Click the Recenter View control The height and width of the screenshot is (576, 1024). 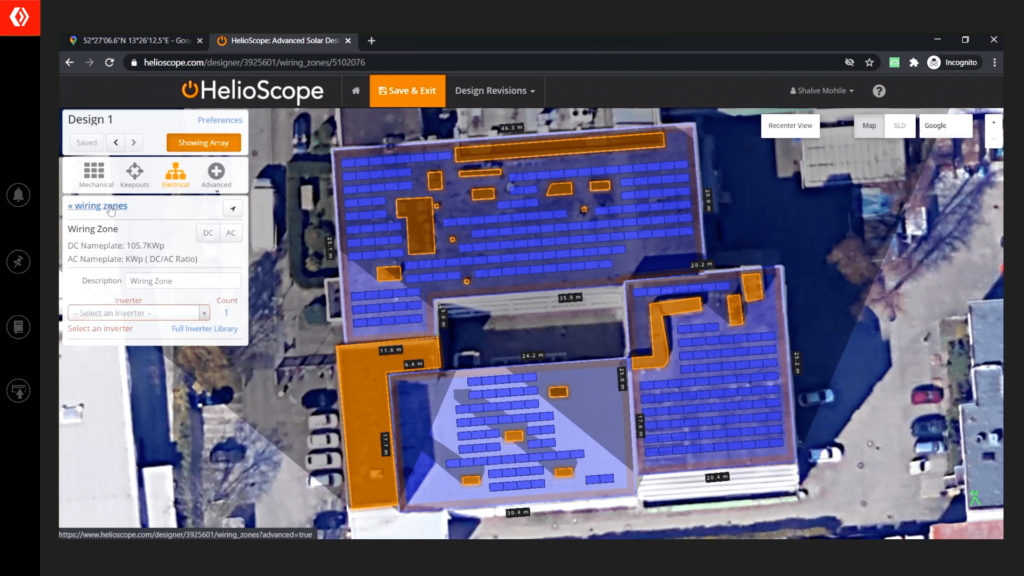793,125
